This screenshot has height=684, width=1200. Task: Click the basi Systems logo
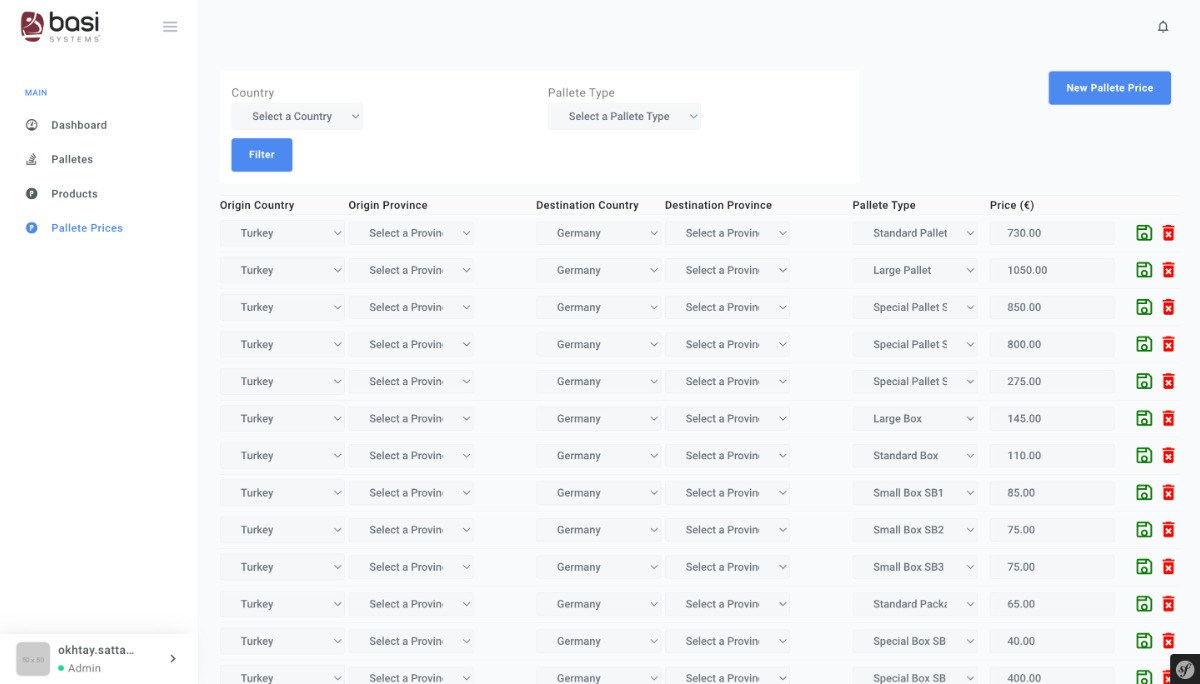pyautogui.click(x=61, y=26)
